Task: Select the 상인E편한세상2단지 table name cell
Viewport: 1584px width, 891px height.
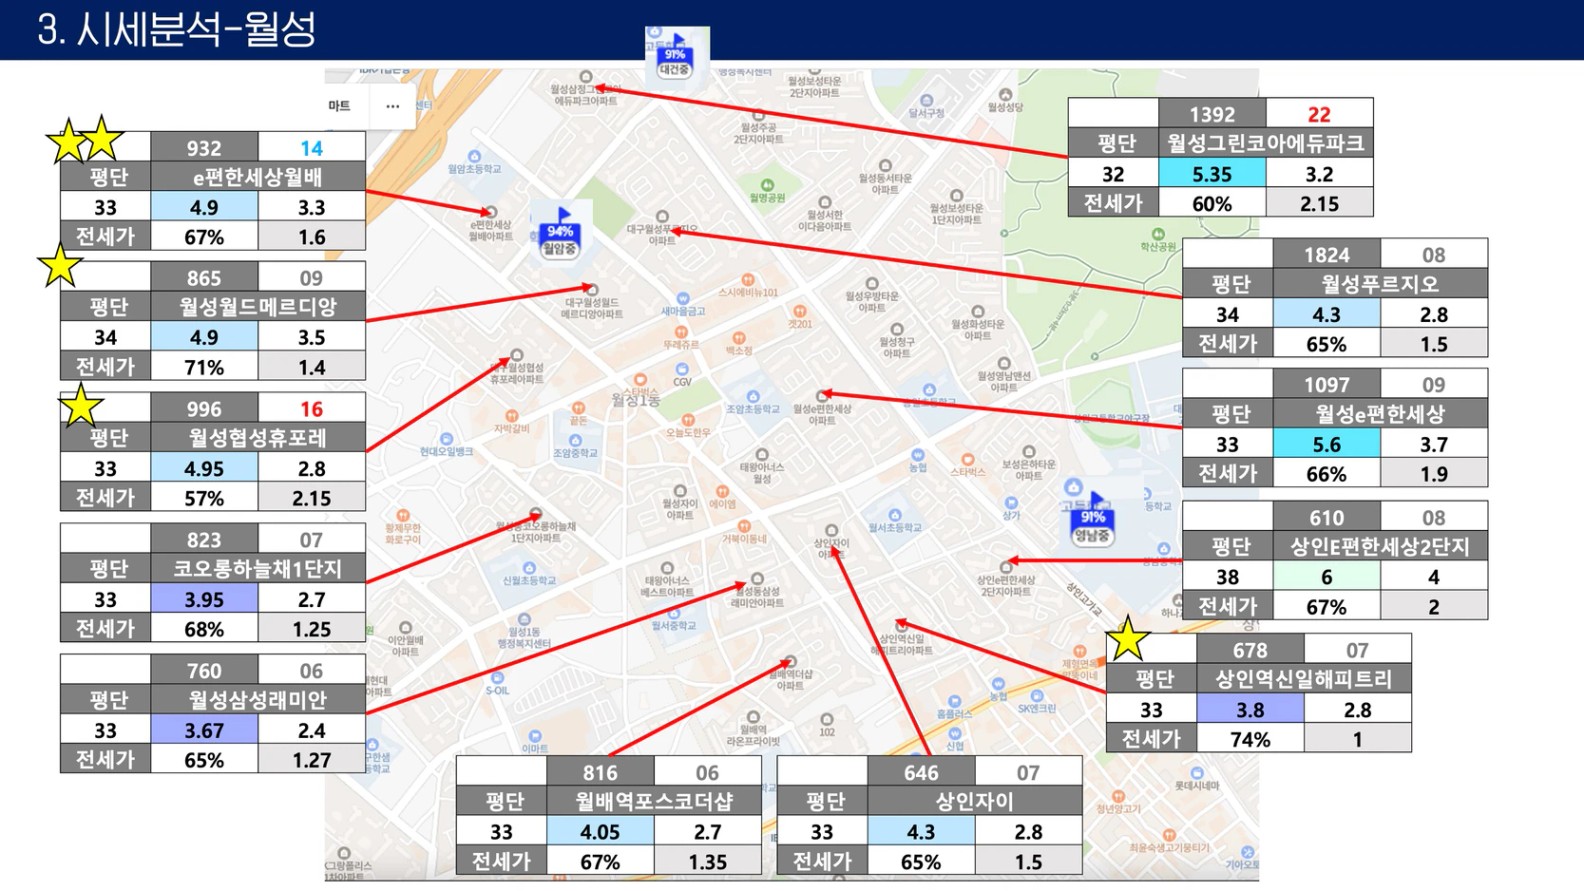Action: pyautogui.click(x=1380, y=547)
